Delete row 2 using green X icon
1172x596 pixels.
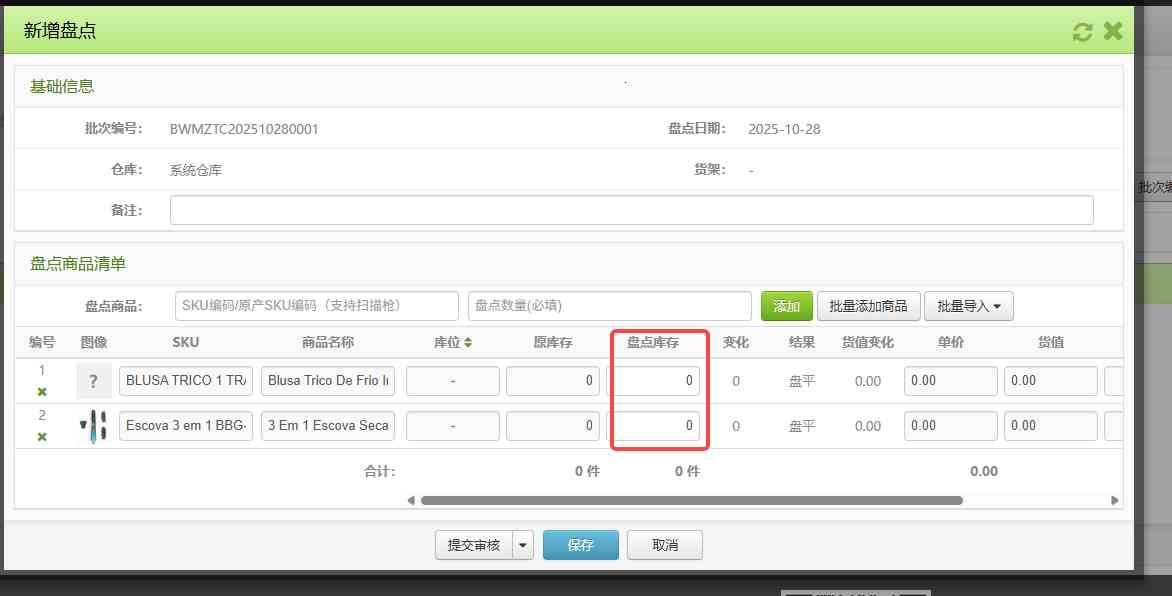pyautogui.click(x=42, y=437)
